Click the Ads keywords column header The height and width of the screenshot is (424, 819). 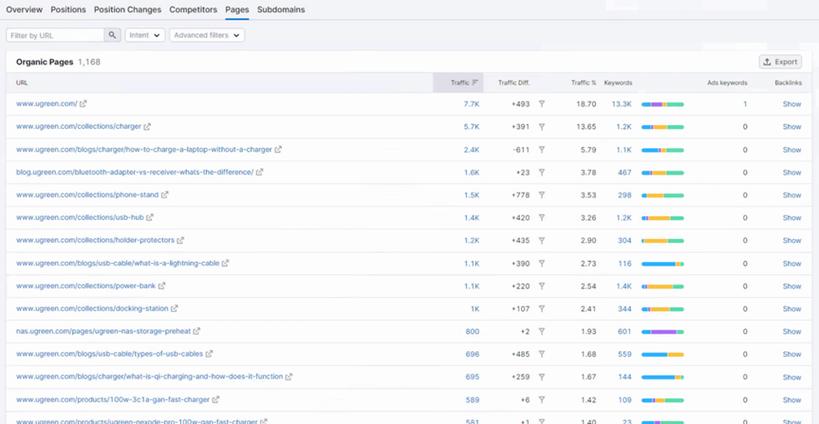click(727, 83)
